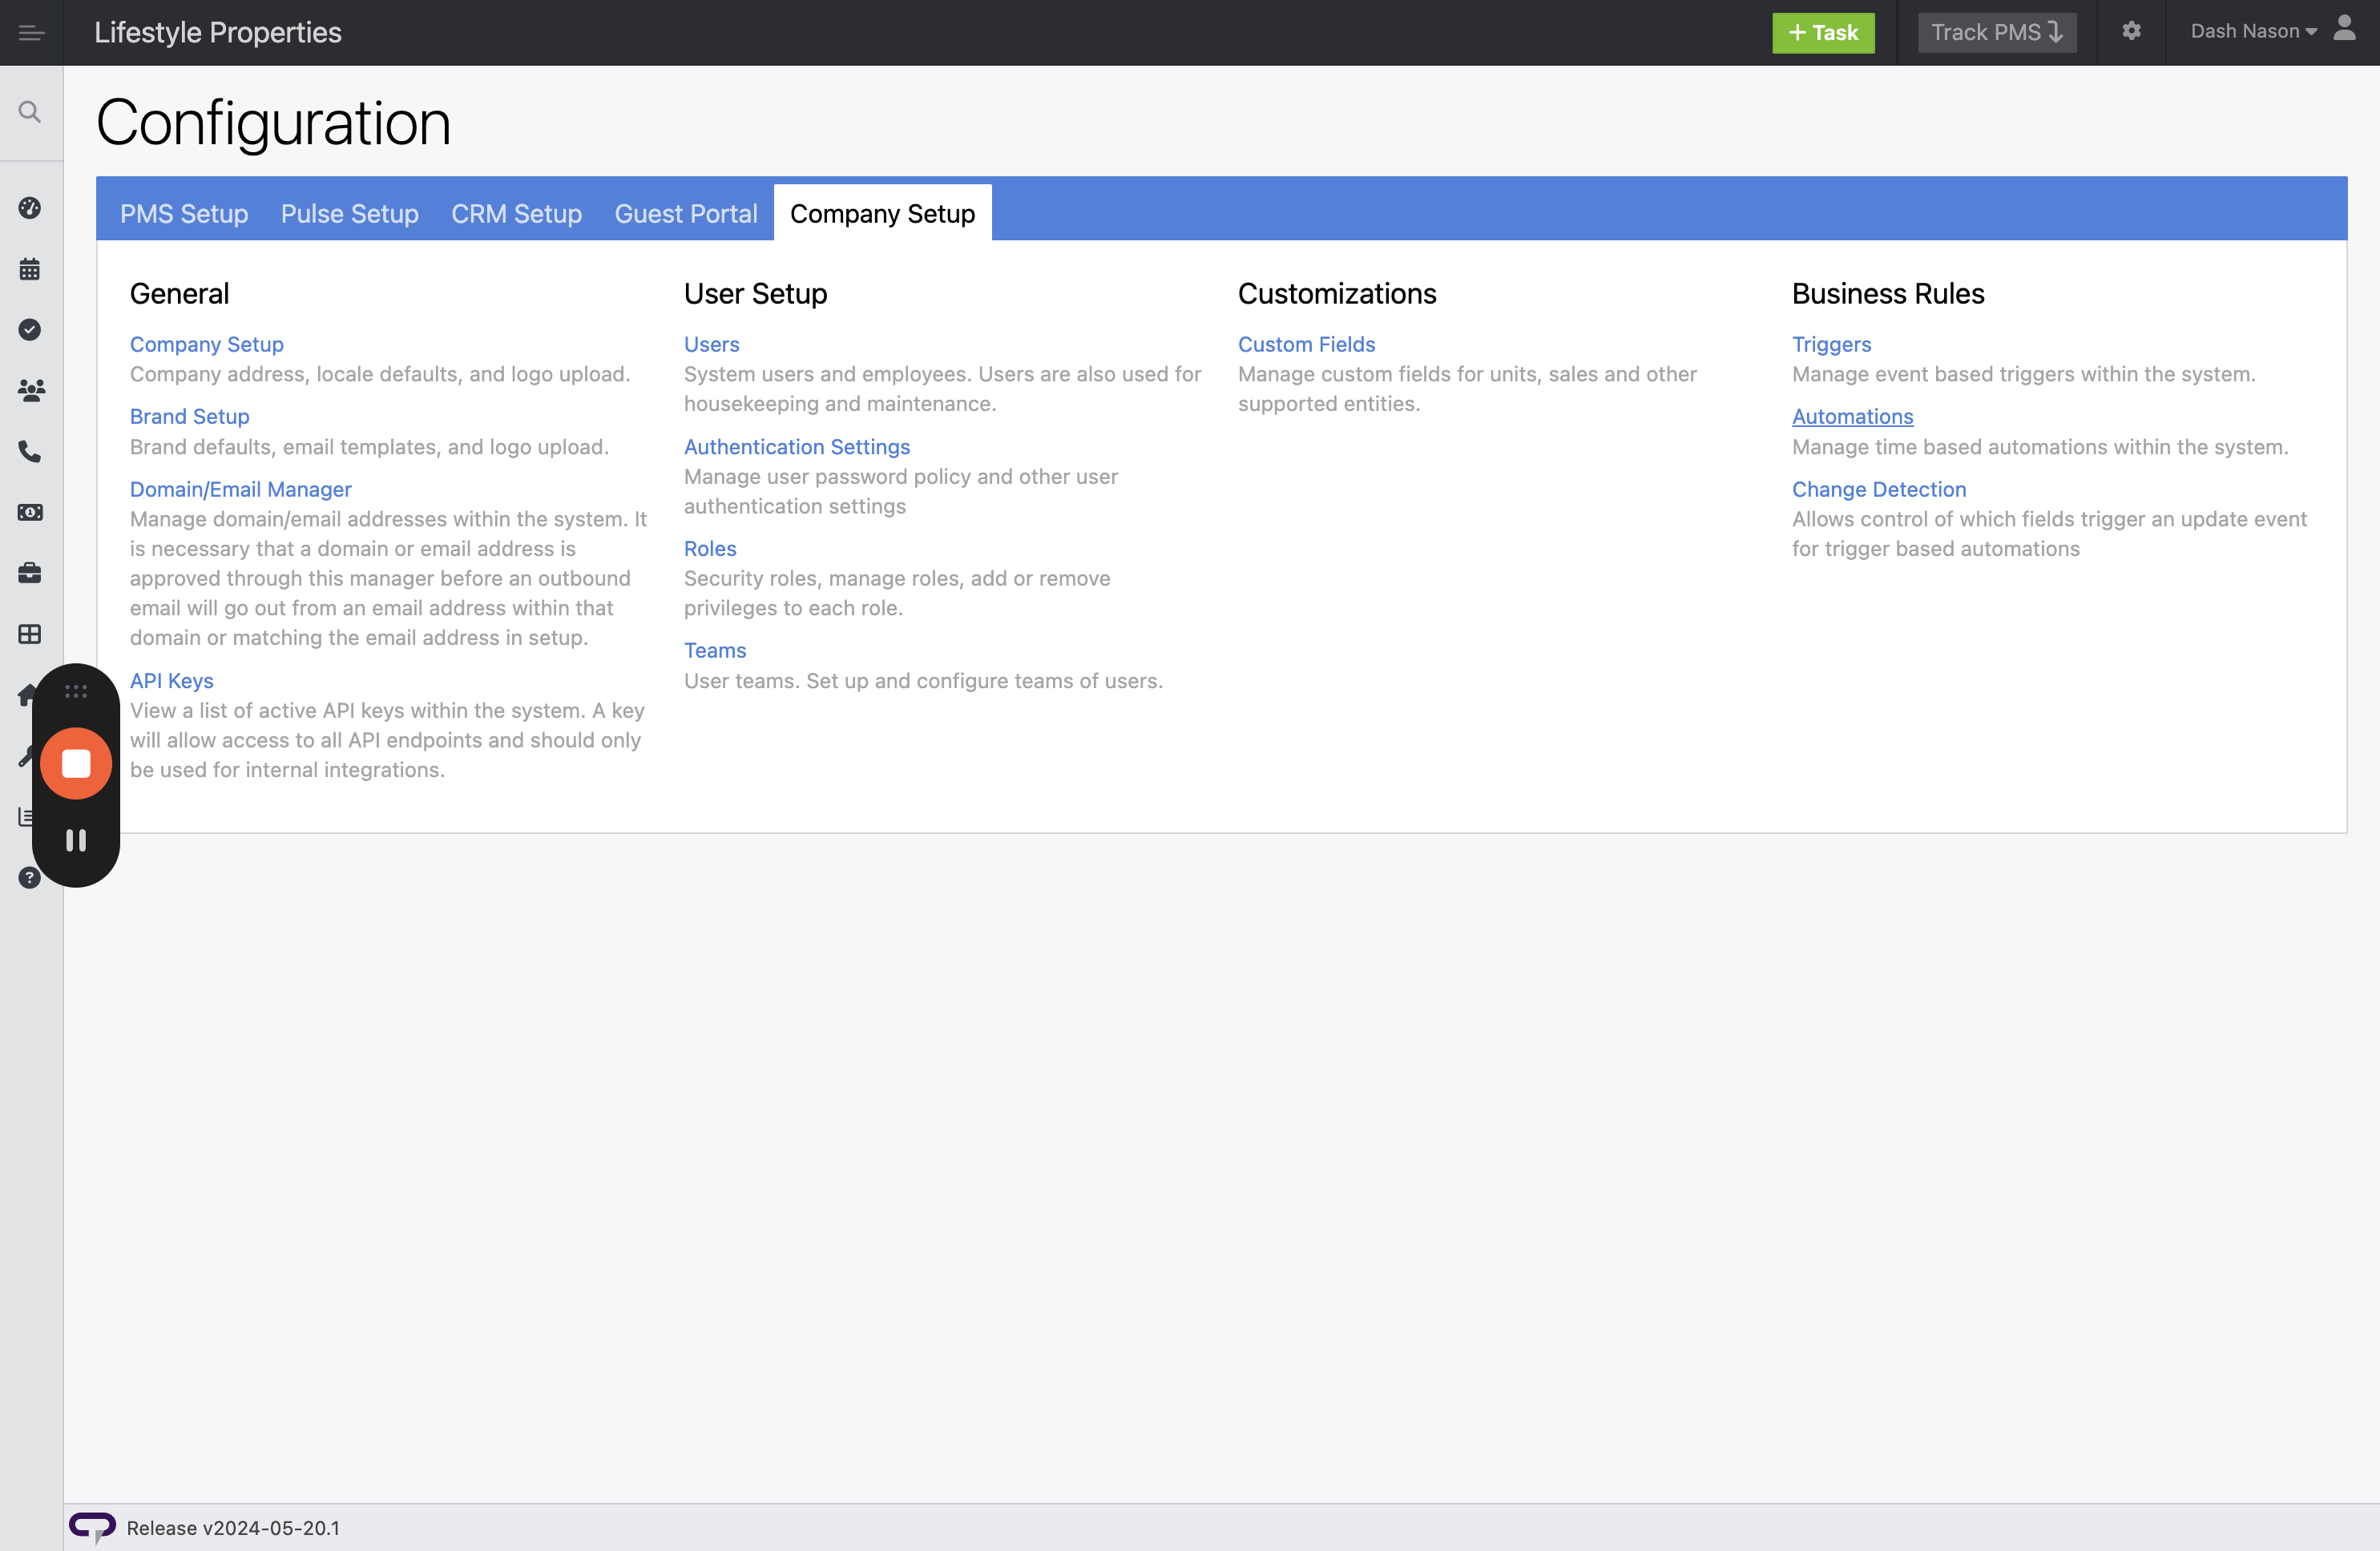Click the Business Rules section heading

click(x=1888, y=294)
